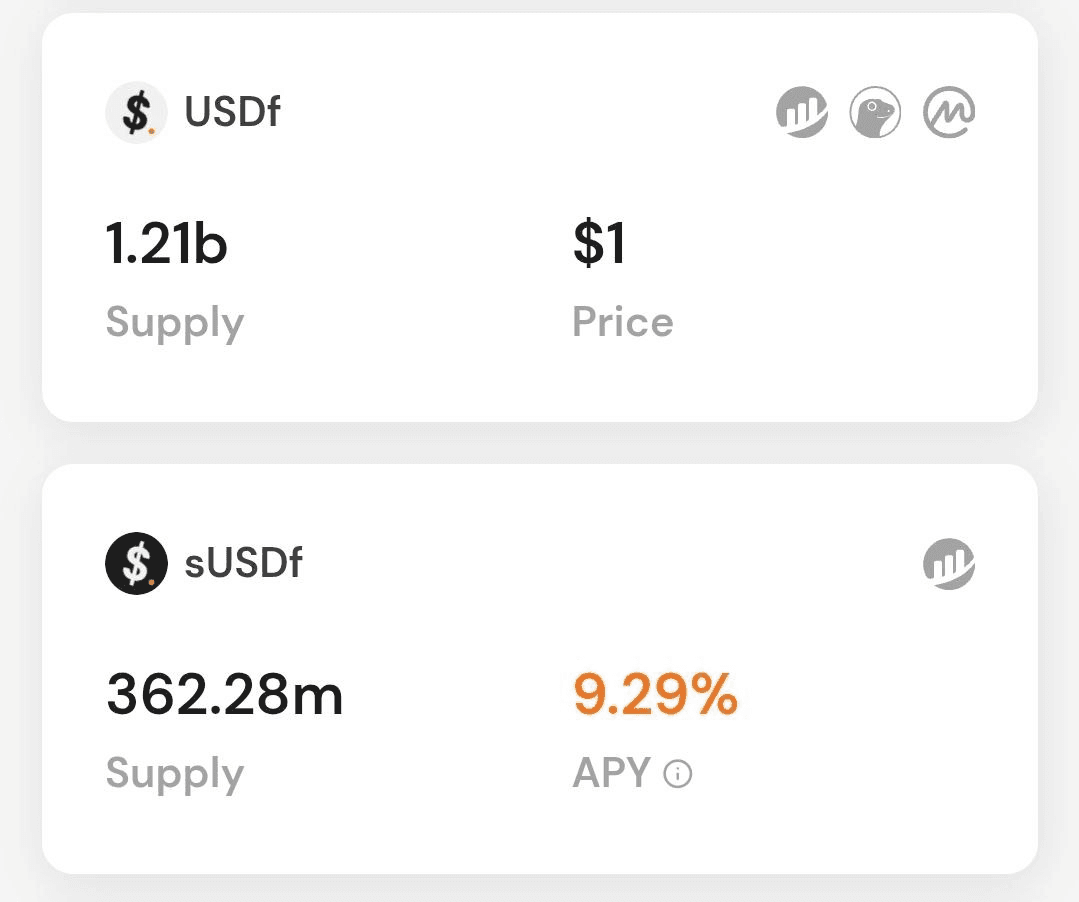Click empty area of sUSDf card
Viewport: 1079px width, 902px height.
pos(860,722)
